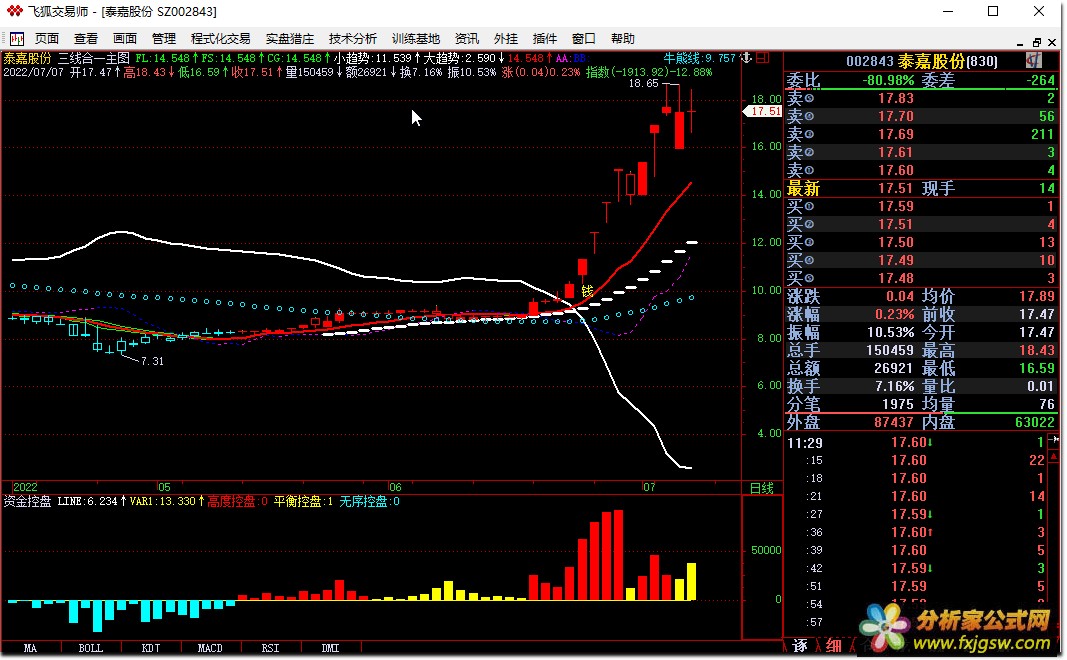Click the 7.31 low price label
This screenshot has height=660, width=1067.
(152, 361)
